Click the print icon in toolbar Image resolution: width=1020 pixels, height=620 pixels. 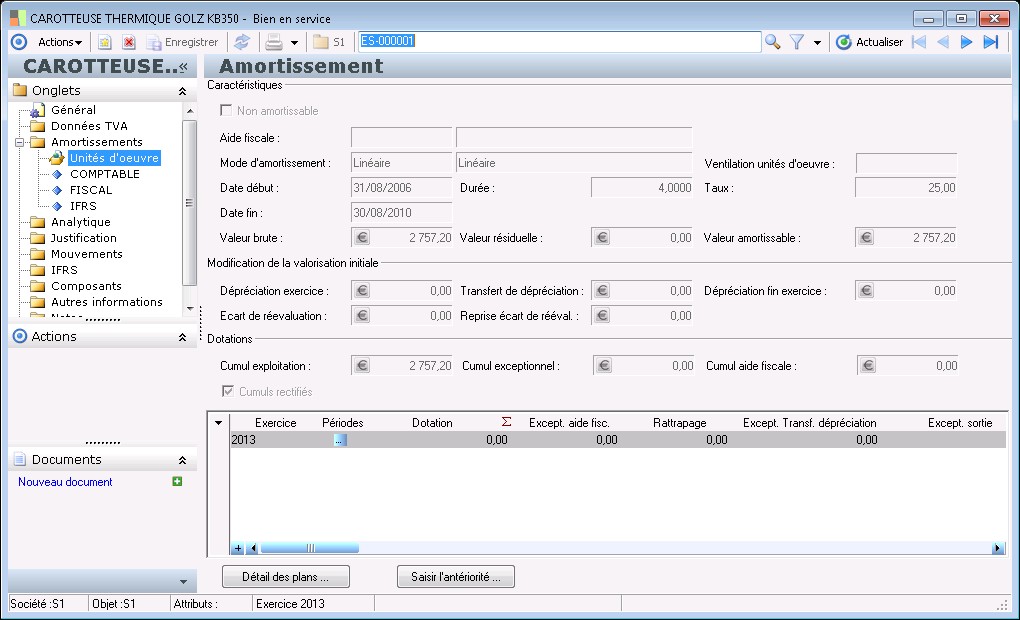point(273,42)
